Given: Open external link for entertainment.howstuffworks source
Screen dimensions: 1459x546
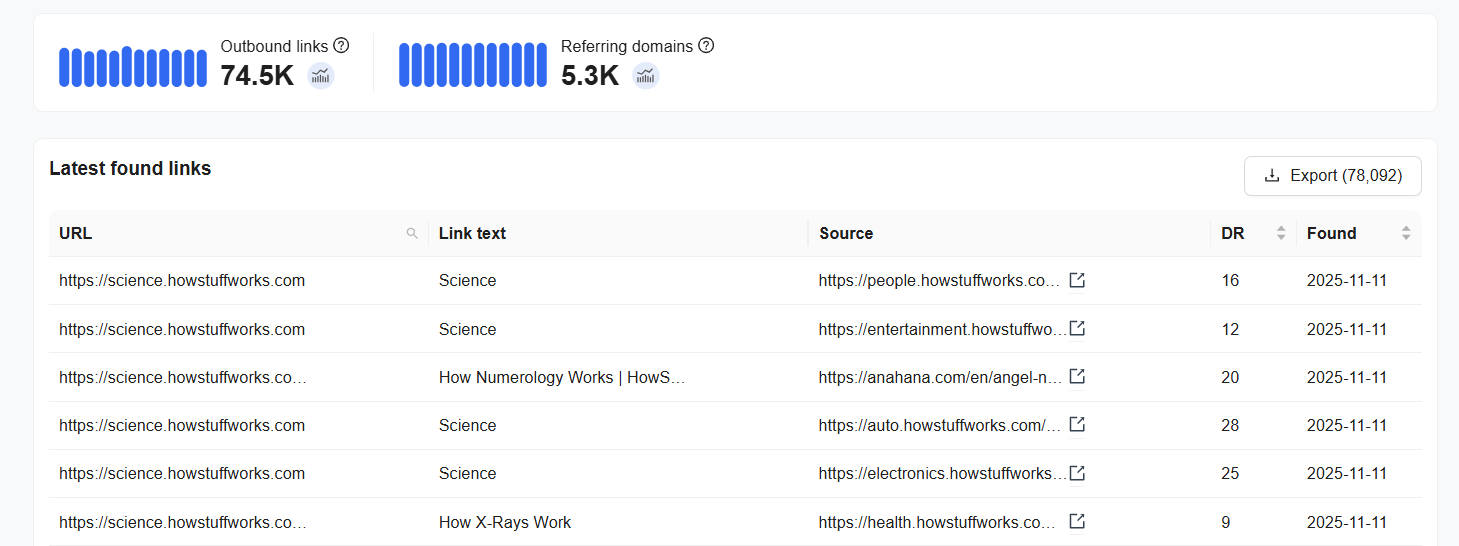Looking at the screenshot, I should pos(1077,329).
